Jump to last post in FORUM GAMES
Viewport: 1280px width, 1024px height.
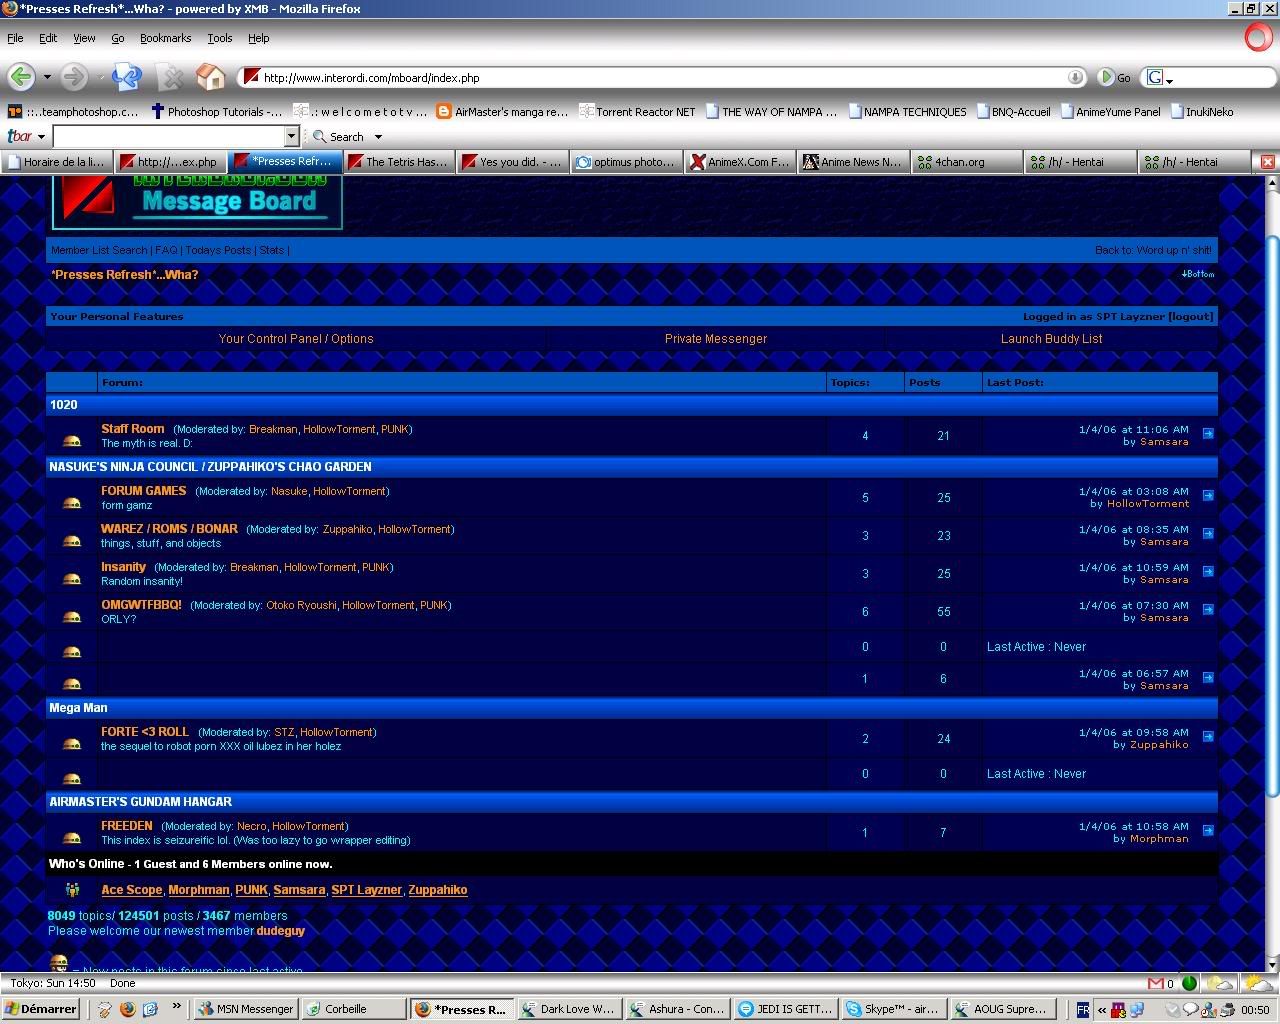(x=1208, y=495)
